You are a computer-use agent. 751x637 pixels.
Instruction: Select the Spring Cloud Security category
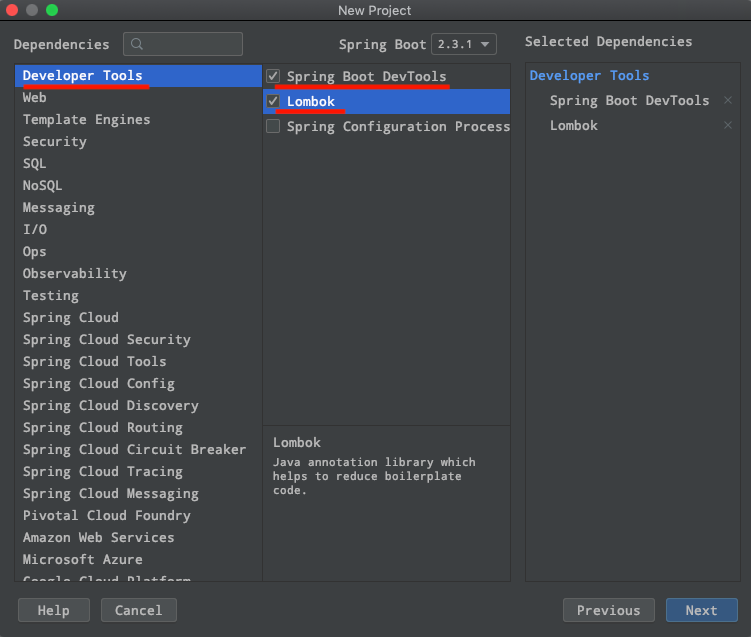click(138, 340)
